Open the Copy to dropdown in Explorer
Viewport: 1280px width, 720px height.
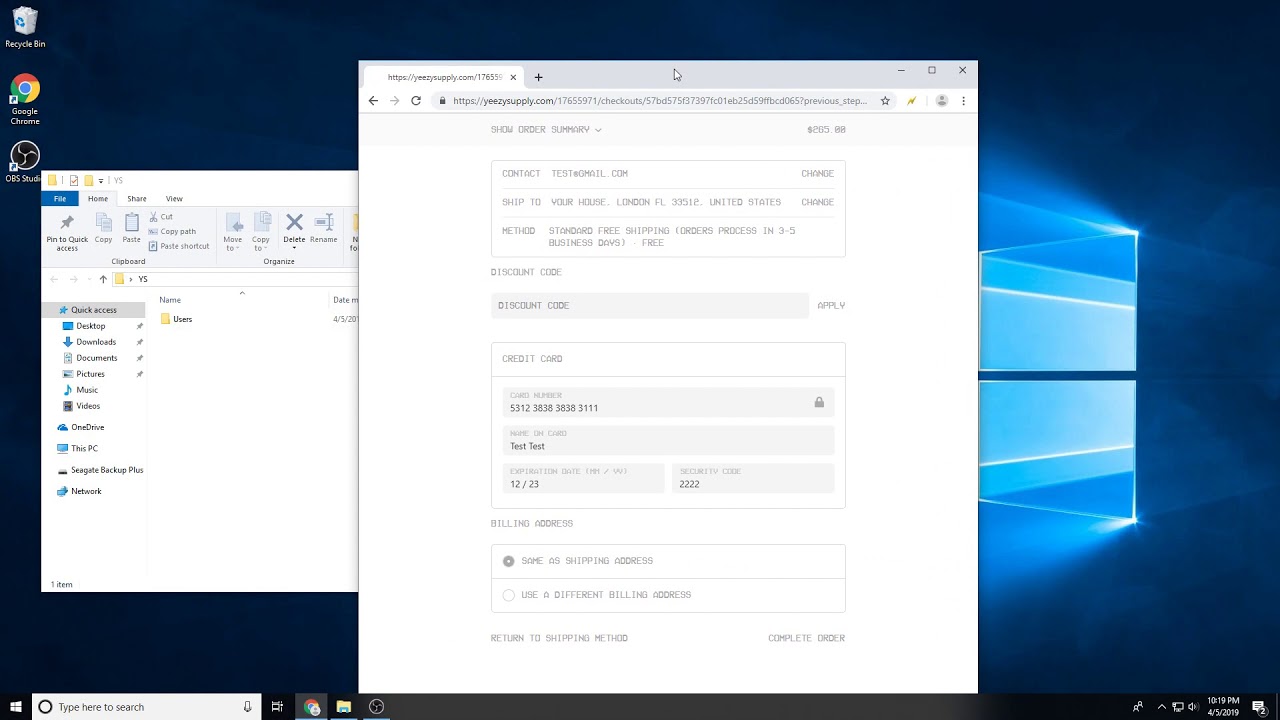click(x=261, y=244)
